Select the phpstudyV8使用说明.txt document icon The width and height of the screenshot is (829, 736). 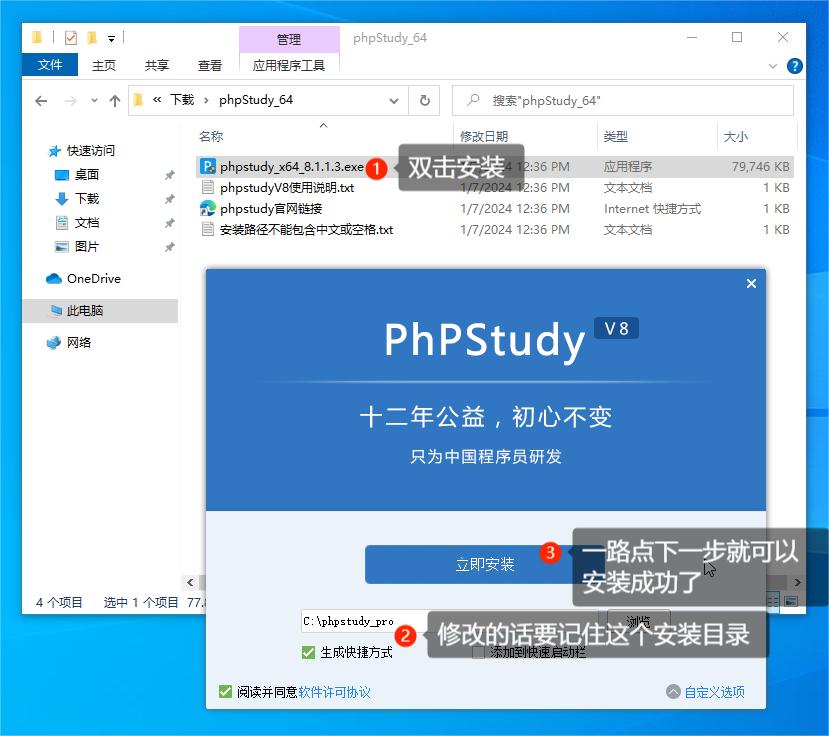pos(208,187)
